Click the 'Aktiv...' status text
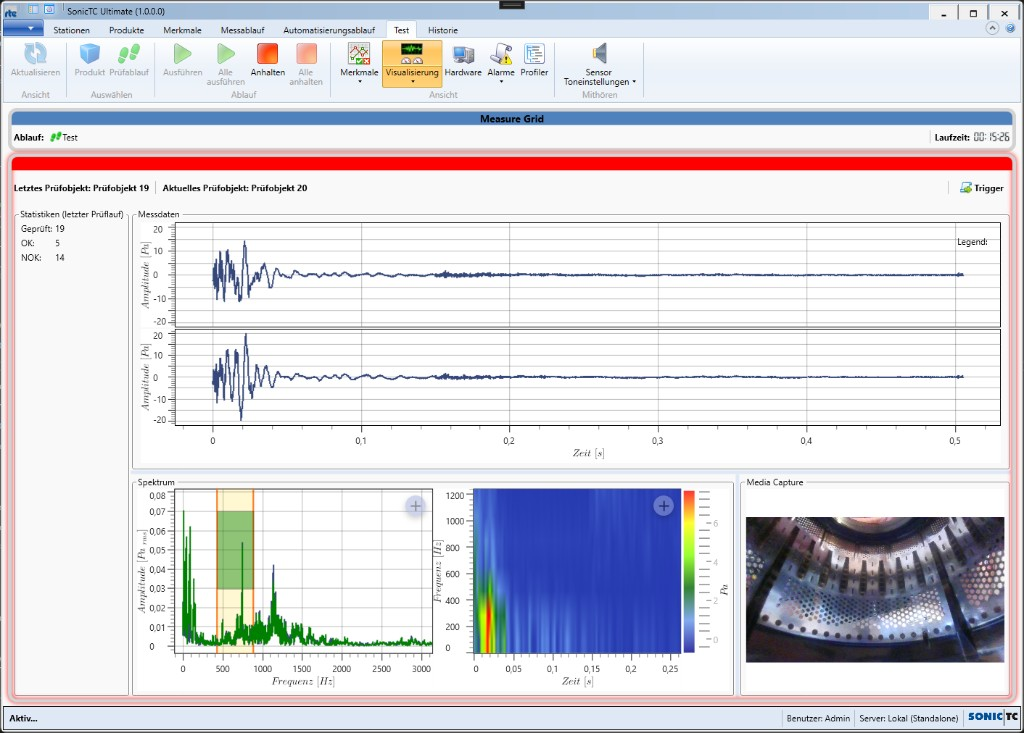Viewport: 1024px width, 733px height. pyautogui.click(x=24, y=718)
